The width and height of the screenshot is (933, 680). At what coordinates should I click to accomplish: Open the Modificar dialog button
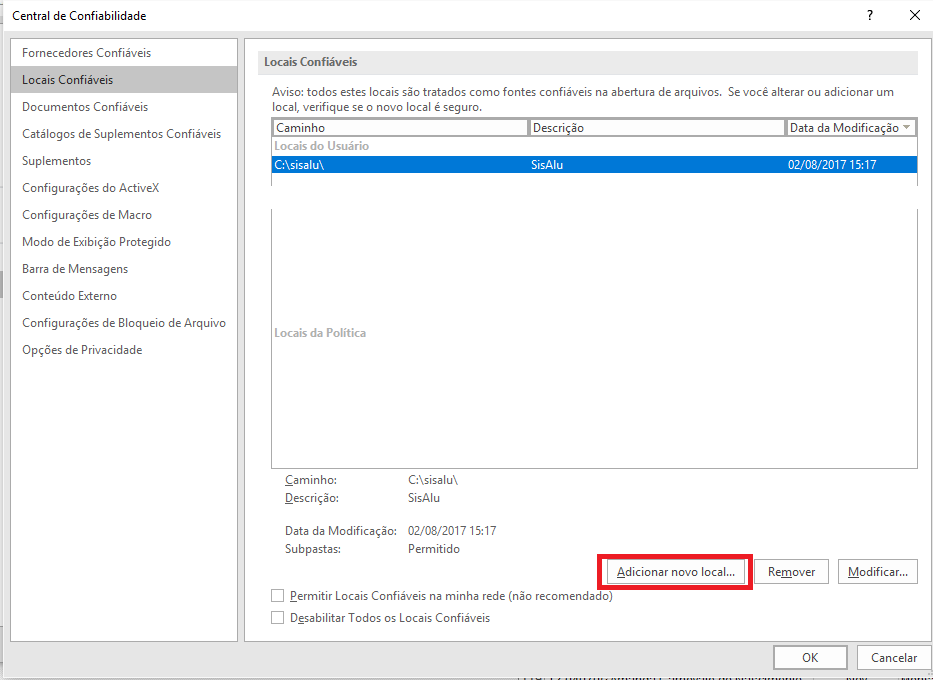878,572
